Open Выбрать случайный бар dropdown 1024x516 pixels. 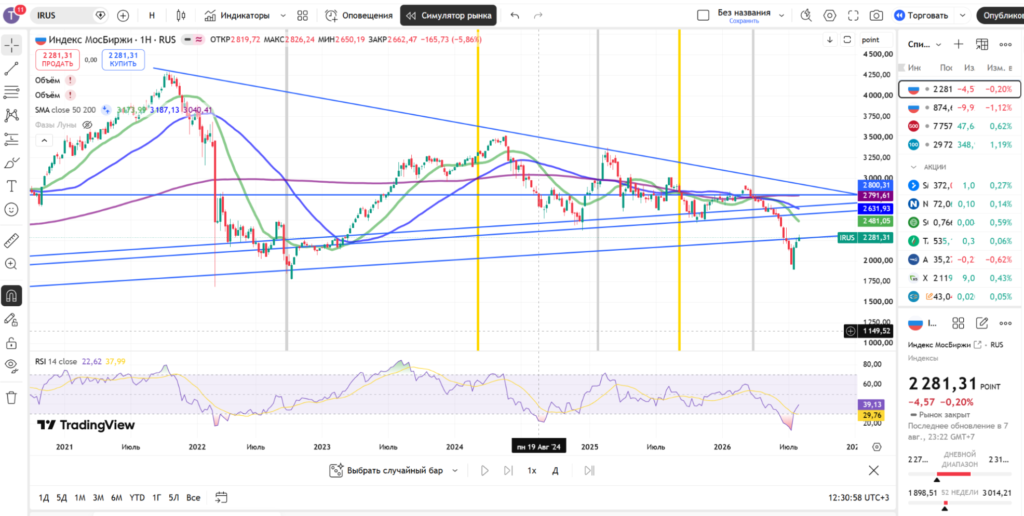393,470
